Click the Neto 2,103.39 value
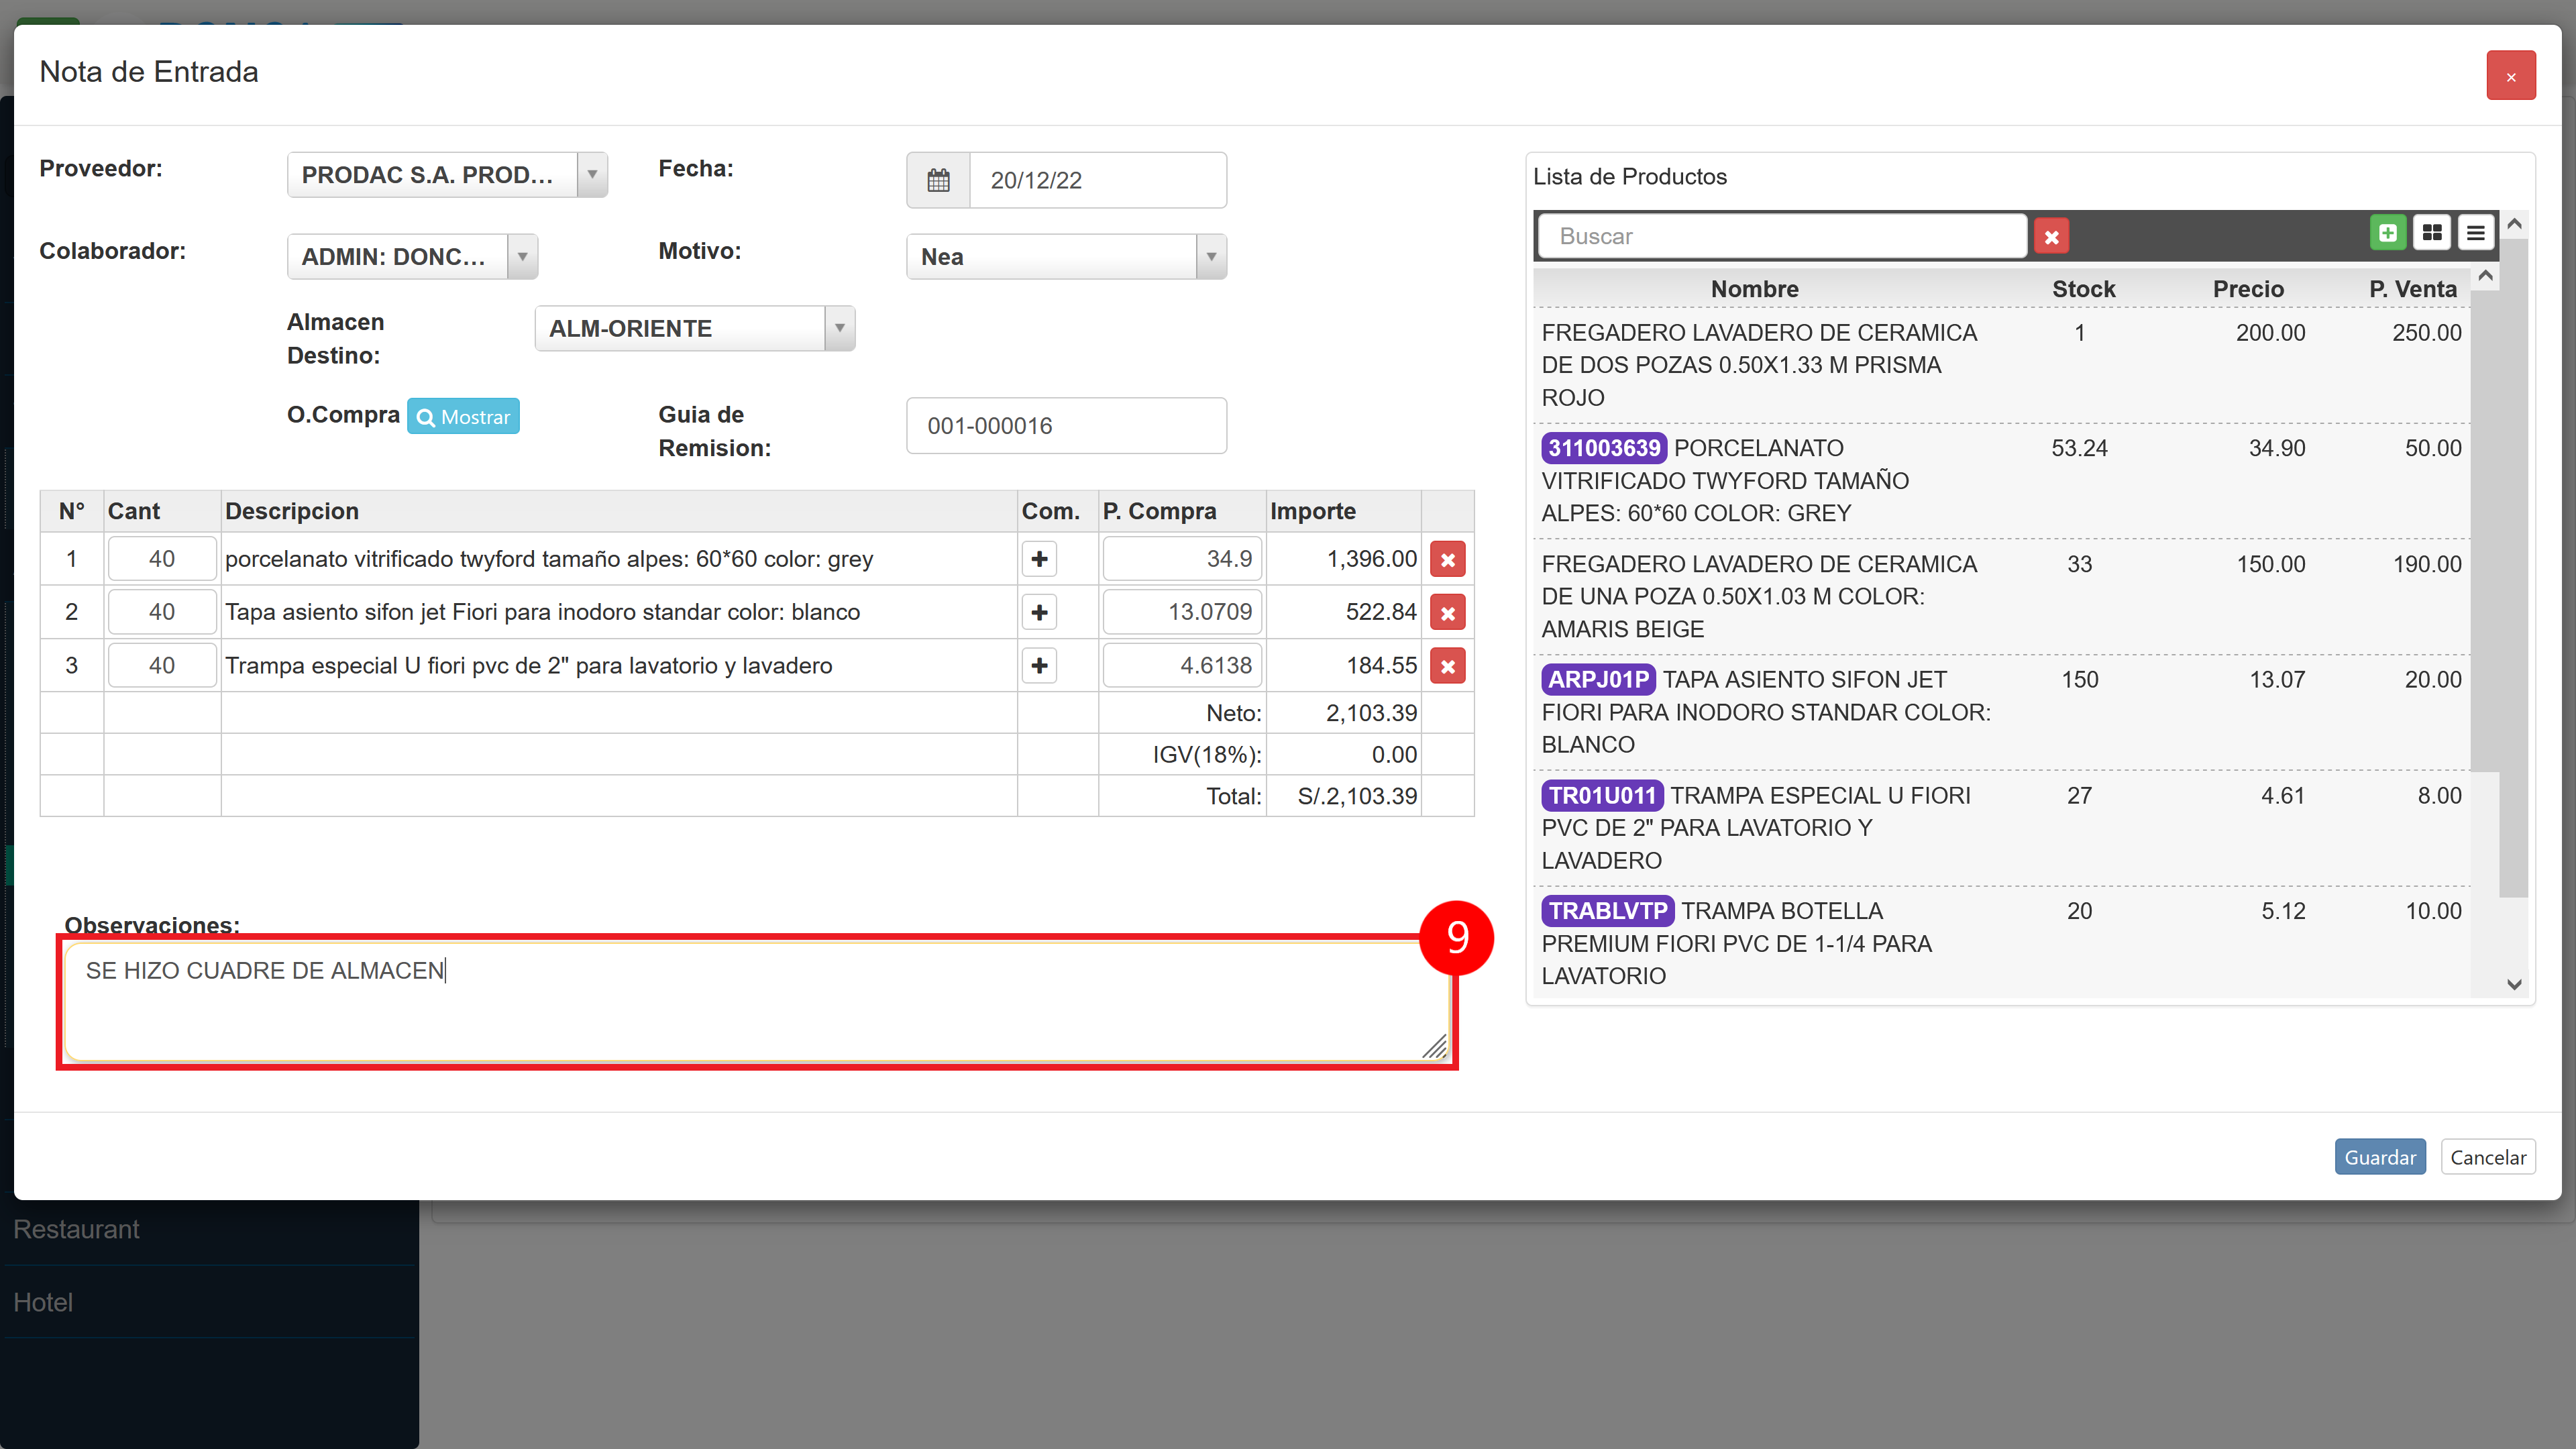2576x1449 pixels. pyautogui.click(x=1371, y=714)
